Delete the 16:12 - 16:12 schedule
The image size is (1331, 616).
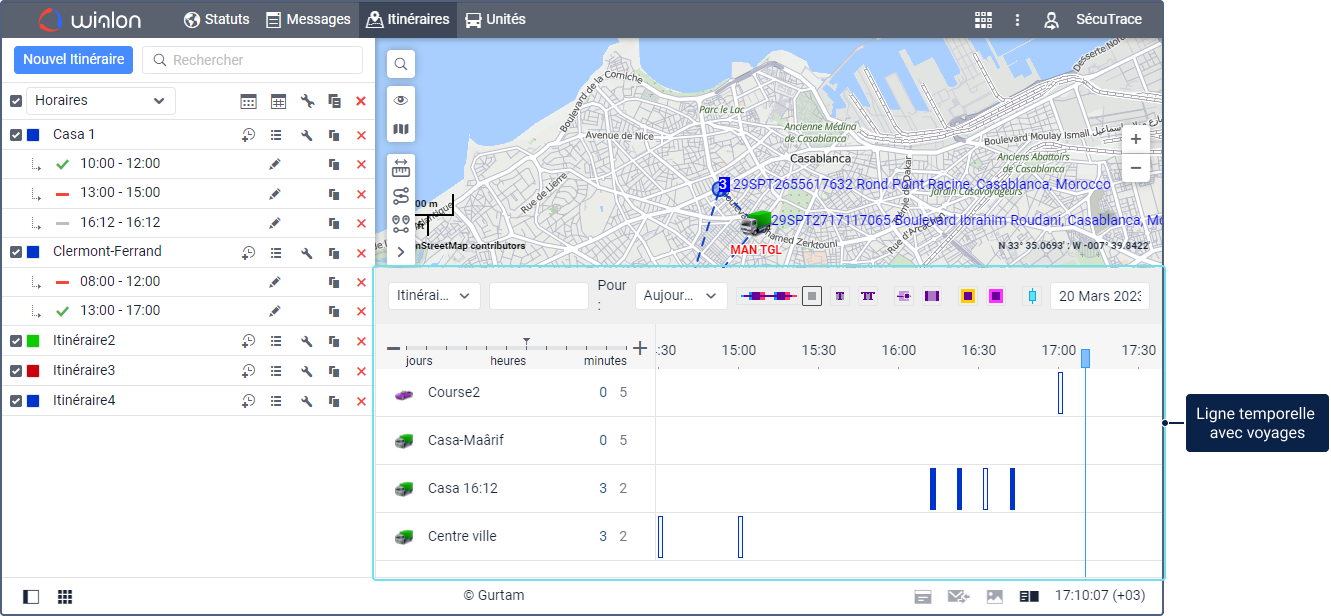point(361,223)
